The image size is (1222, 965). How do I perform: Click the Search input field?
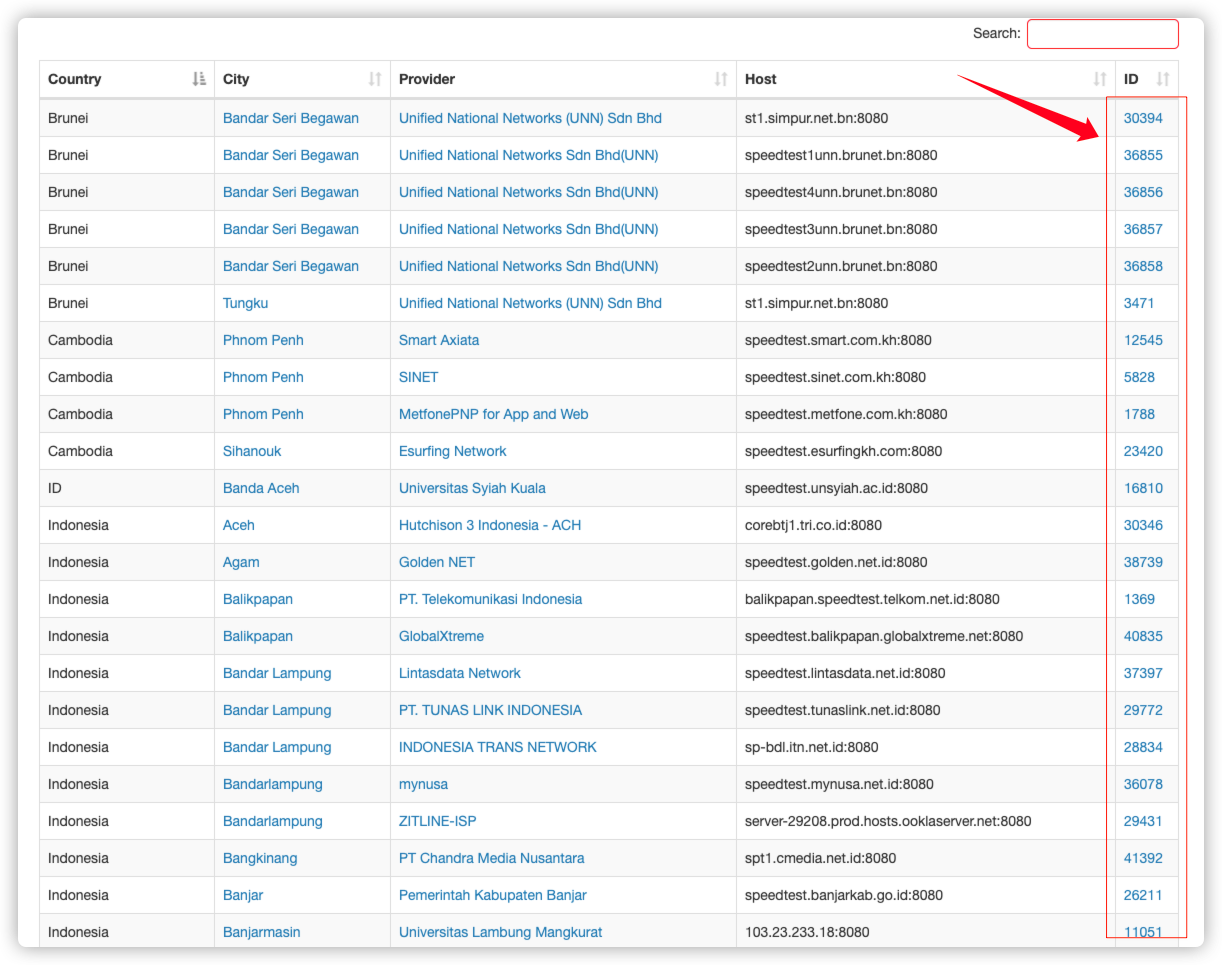1102,34
